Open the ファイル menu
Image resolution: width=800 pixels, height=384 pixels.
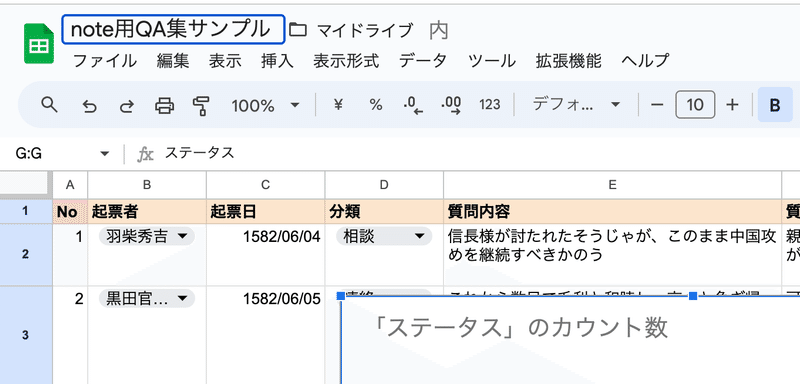coord(105,61)
